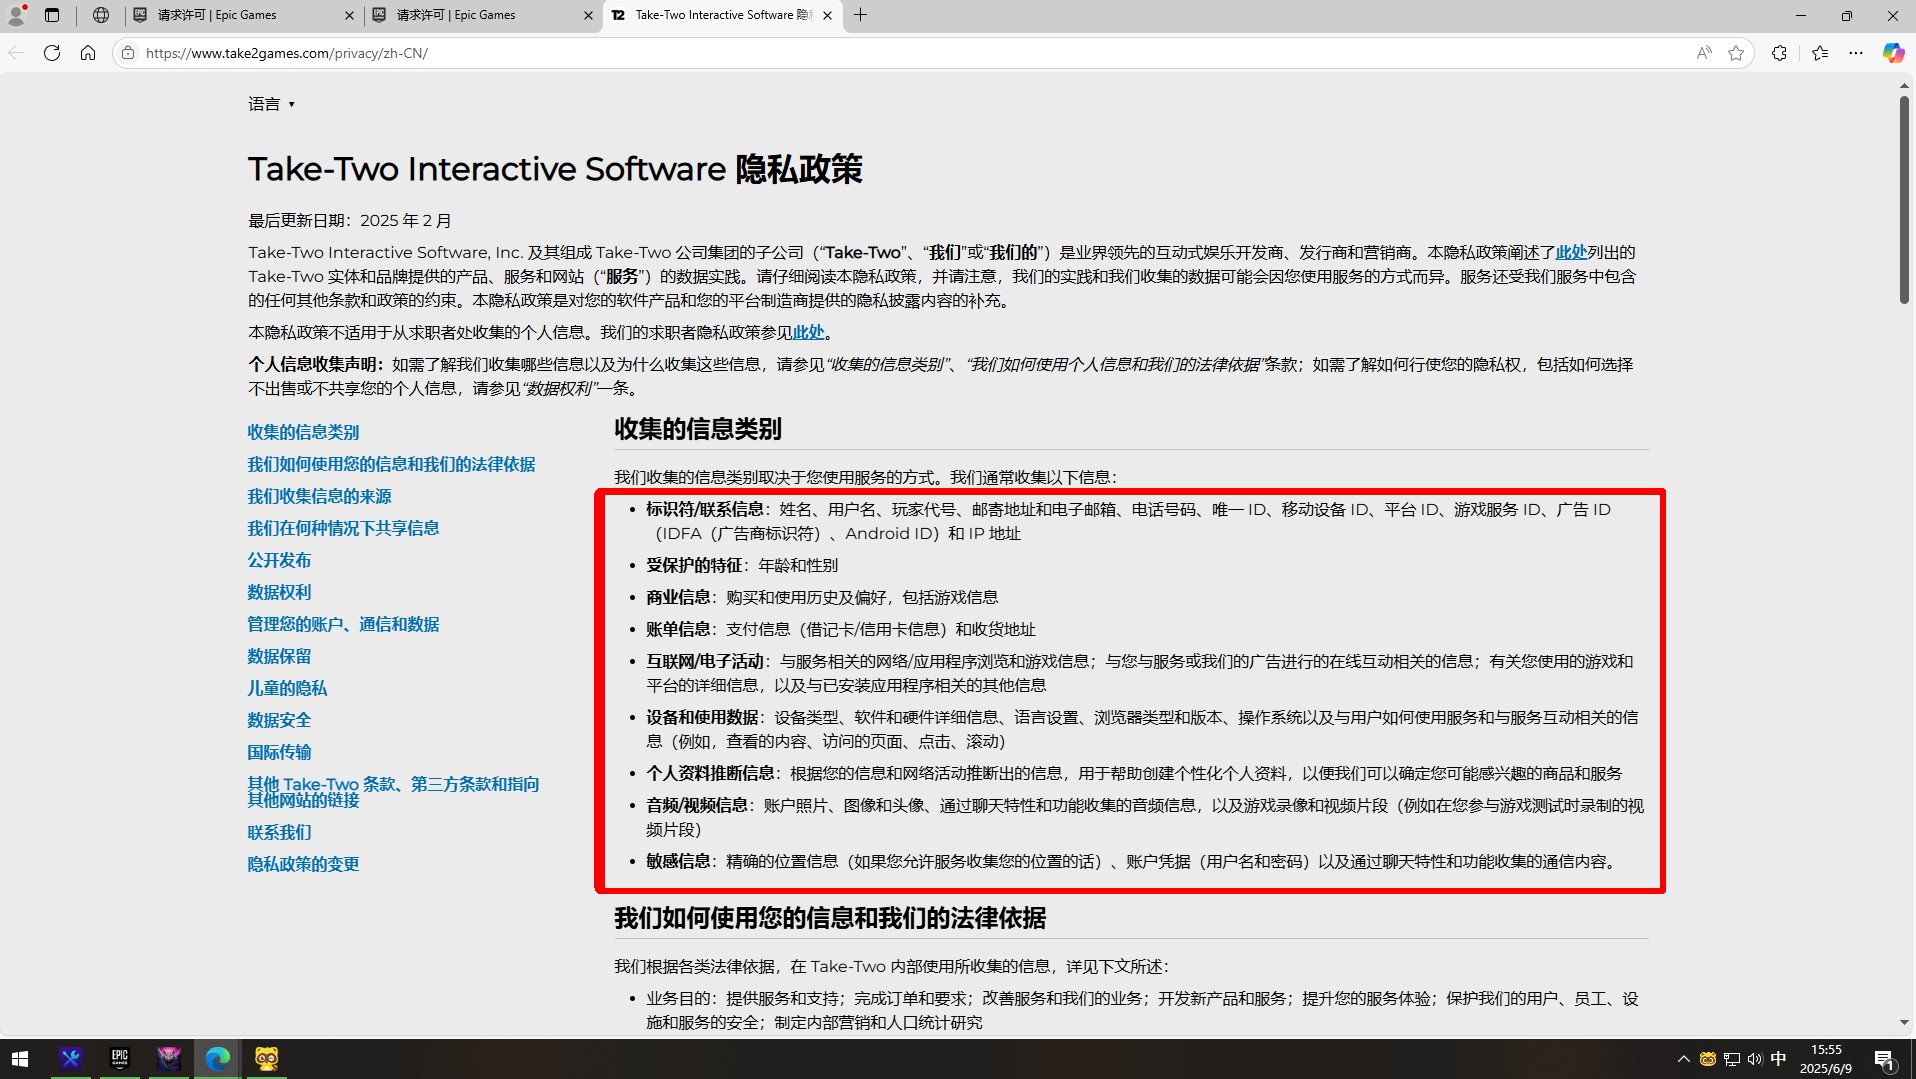Select the Take-Two Interactive Software tab
This screenshot has height=1079, width=1916.
click(711, 15)
